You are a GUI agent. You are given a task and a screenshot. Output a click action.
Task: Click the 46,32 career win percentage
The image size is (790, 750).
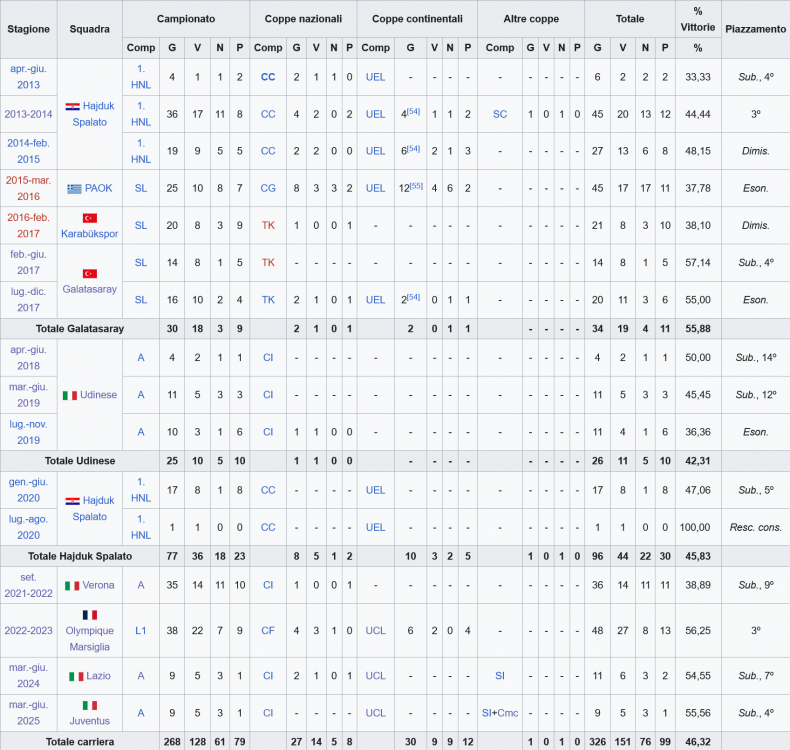point(698,742)
